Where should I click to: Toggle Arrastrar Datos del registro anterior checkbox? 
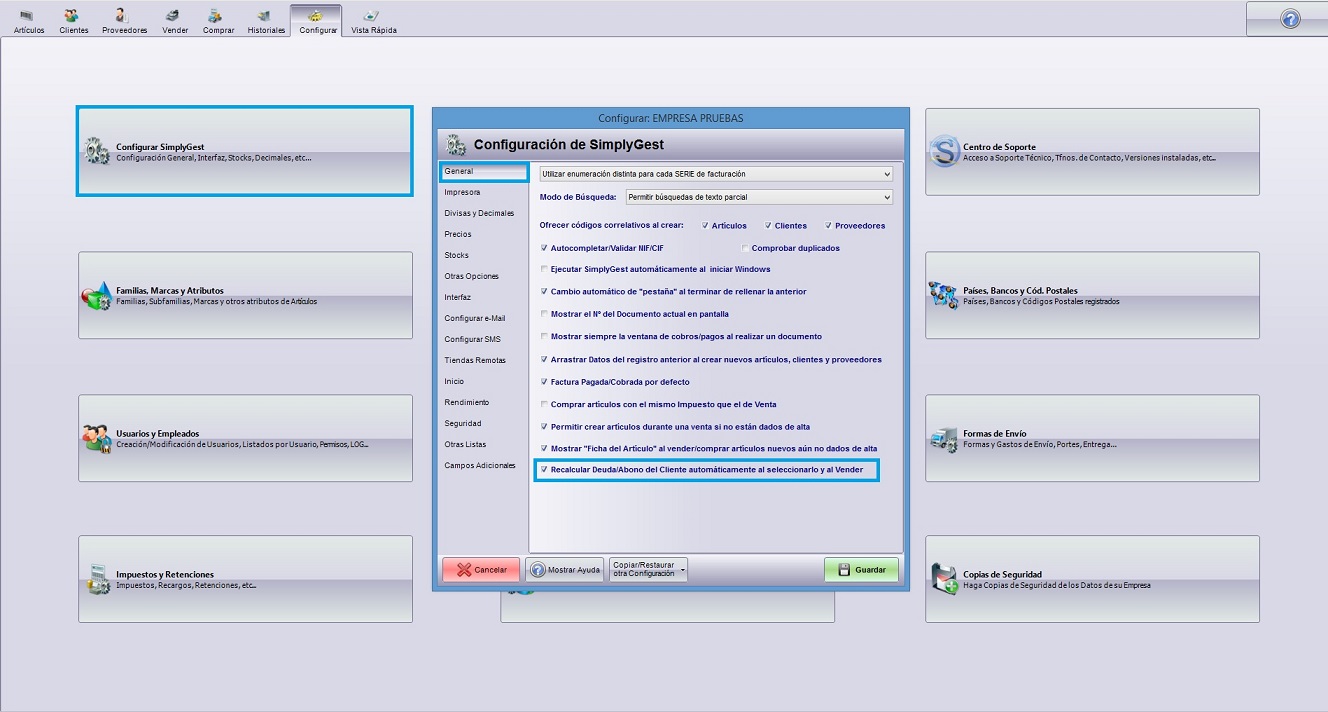[544, 359]
